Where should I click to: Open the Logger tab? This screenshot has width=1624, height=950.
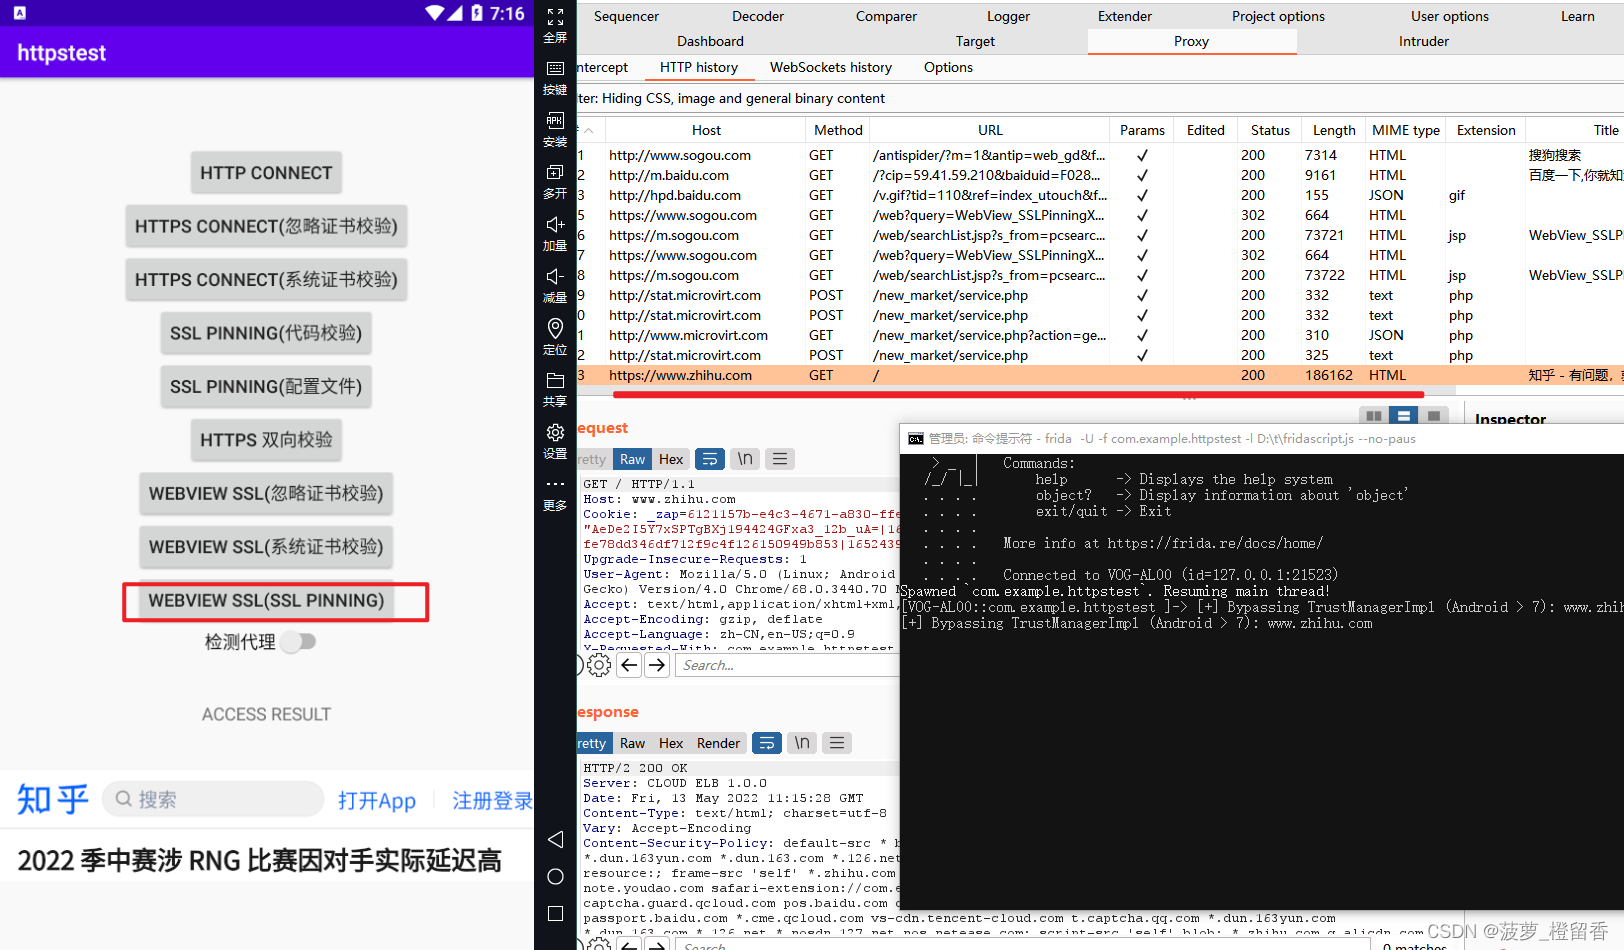1008,16
